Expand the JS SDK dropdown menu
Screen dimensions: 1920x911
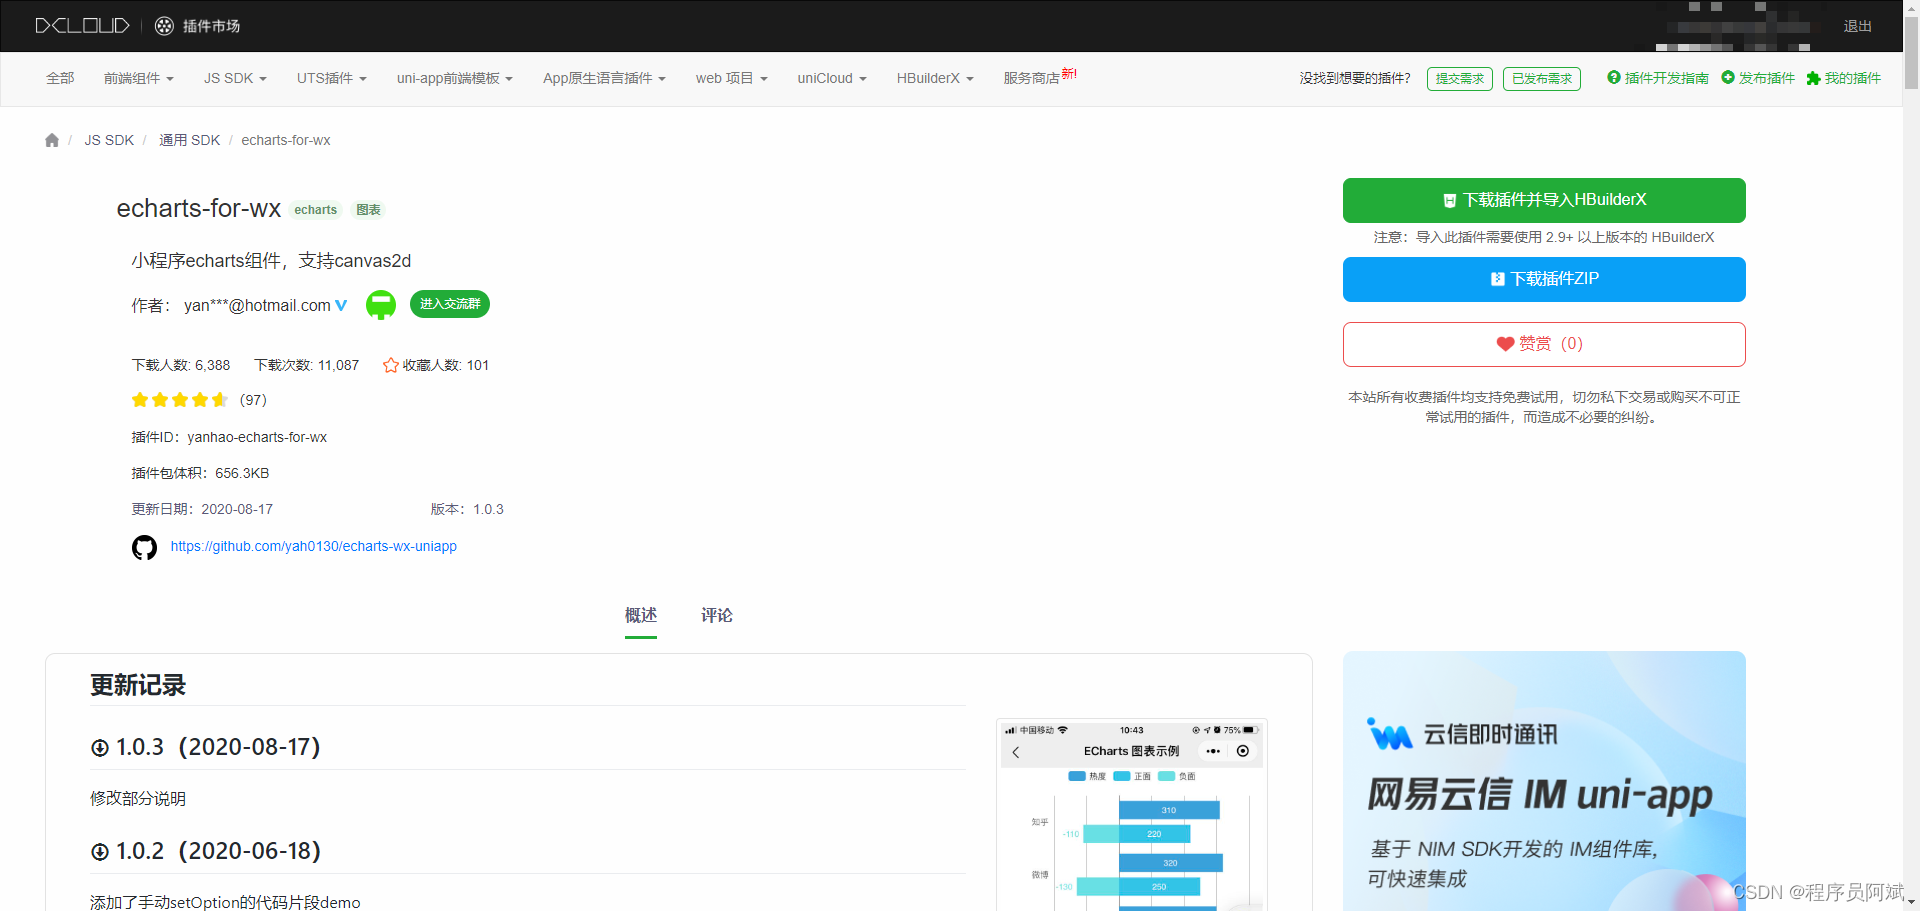tap(235, 78)
